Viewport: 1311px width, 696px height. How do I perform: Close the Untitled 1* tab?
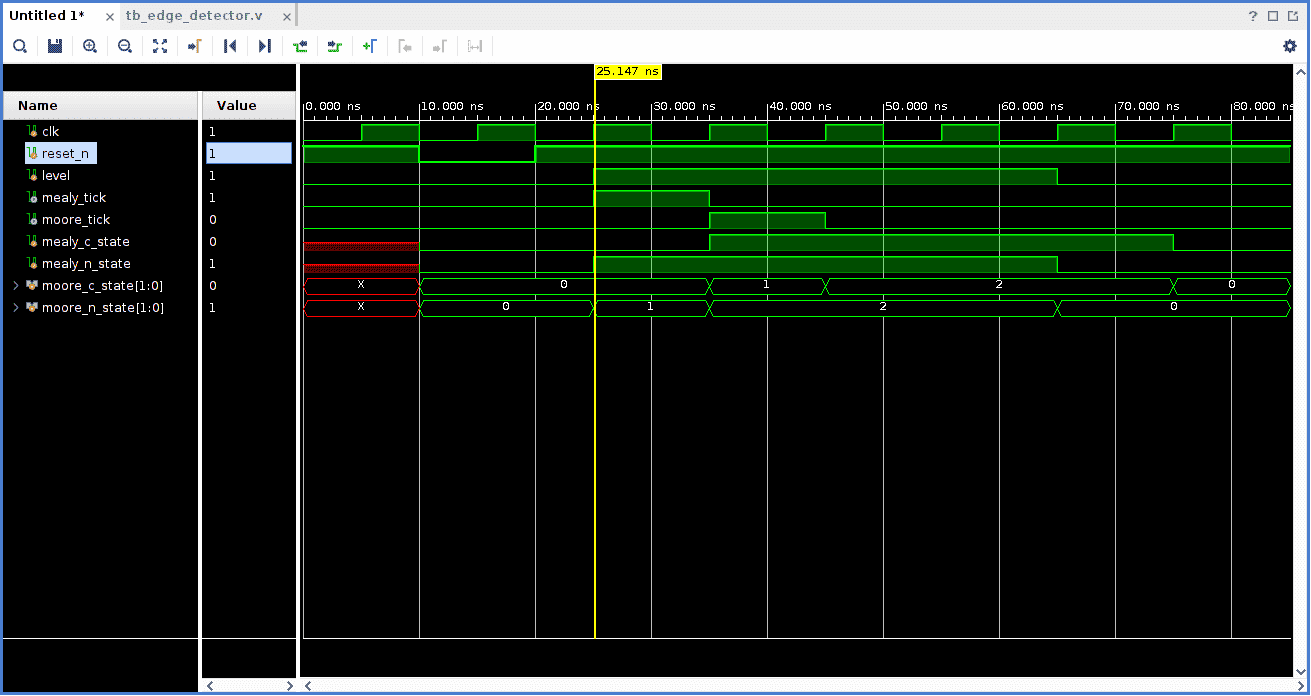pyautogui.click(x=110, y=17)
